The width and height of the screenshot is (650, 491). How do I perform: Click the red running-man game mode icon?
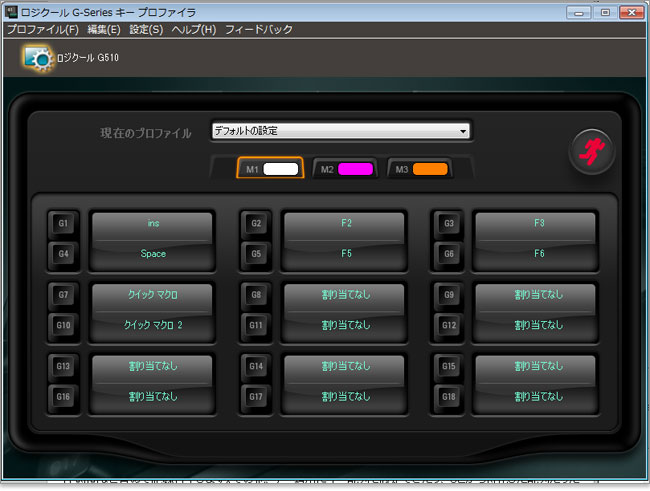tap(591, 151)
